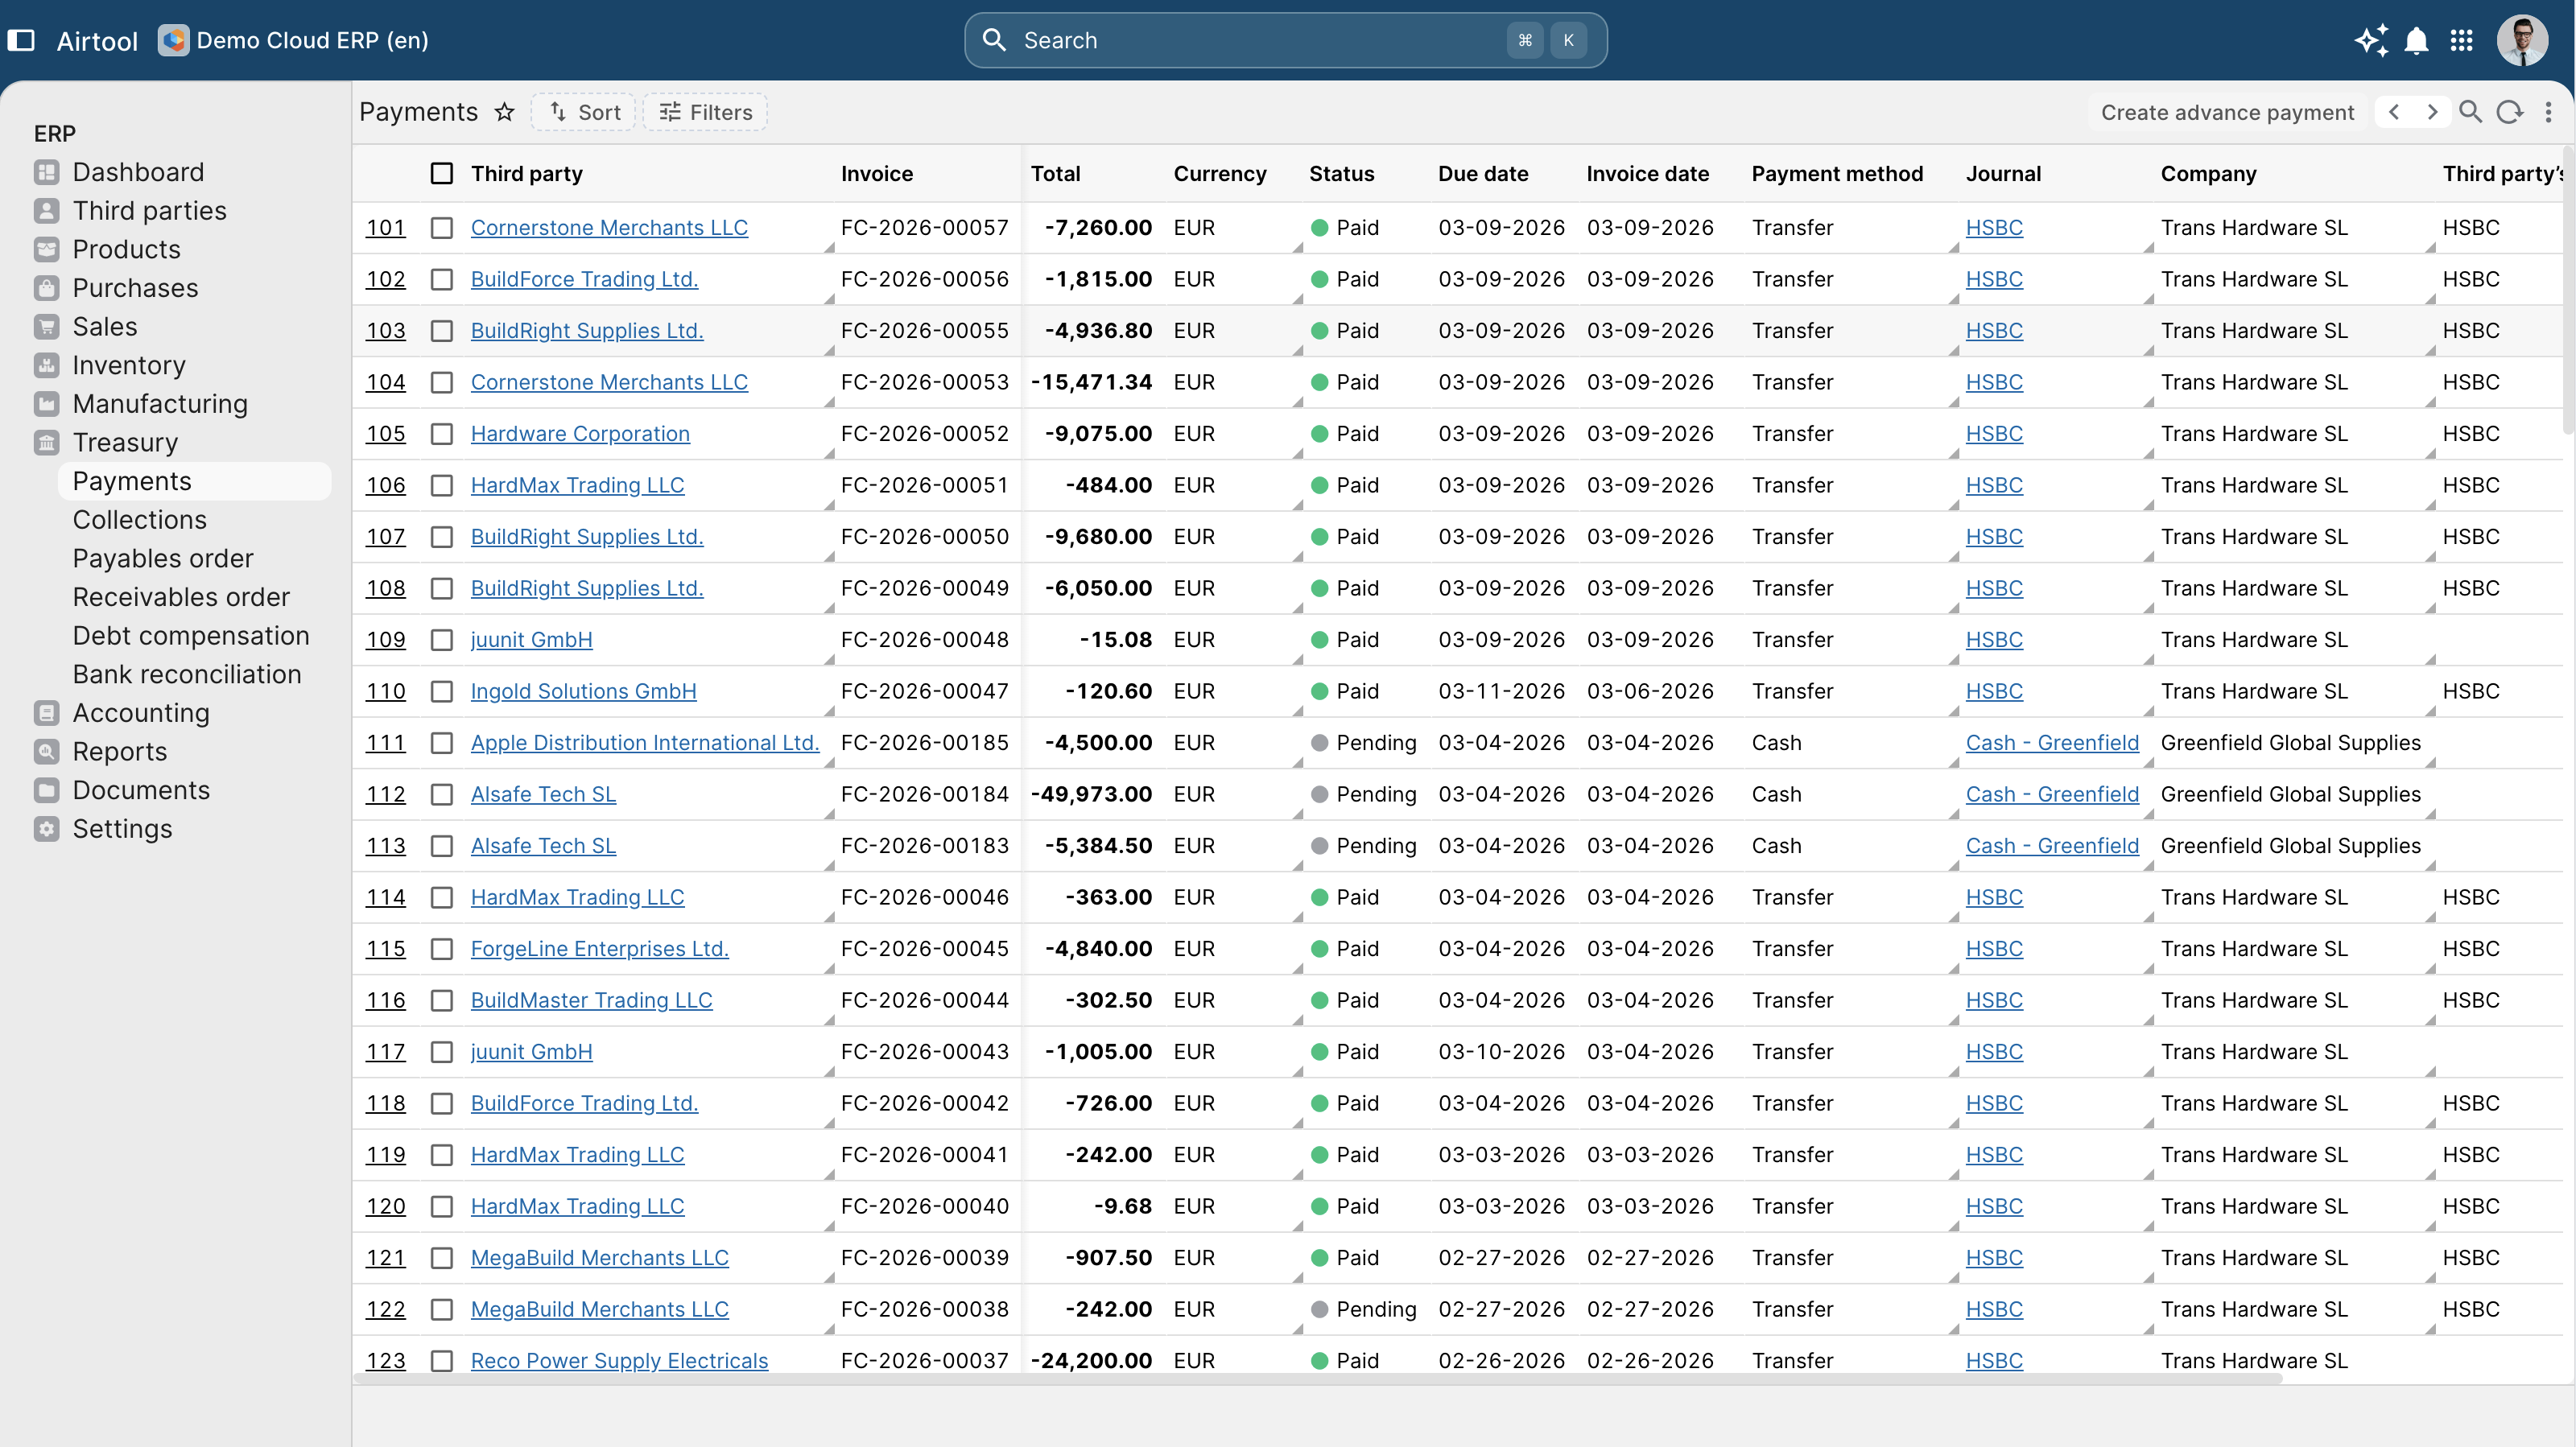The width and height of the screenshot is (2576, 1447).
Task: Toggle the sidebar panel icon
Action: click(x=21, y=40)
